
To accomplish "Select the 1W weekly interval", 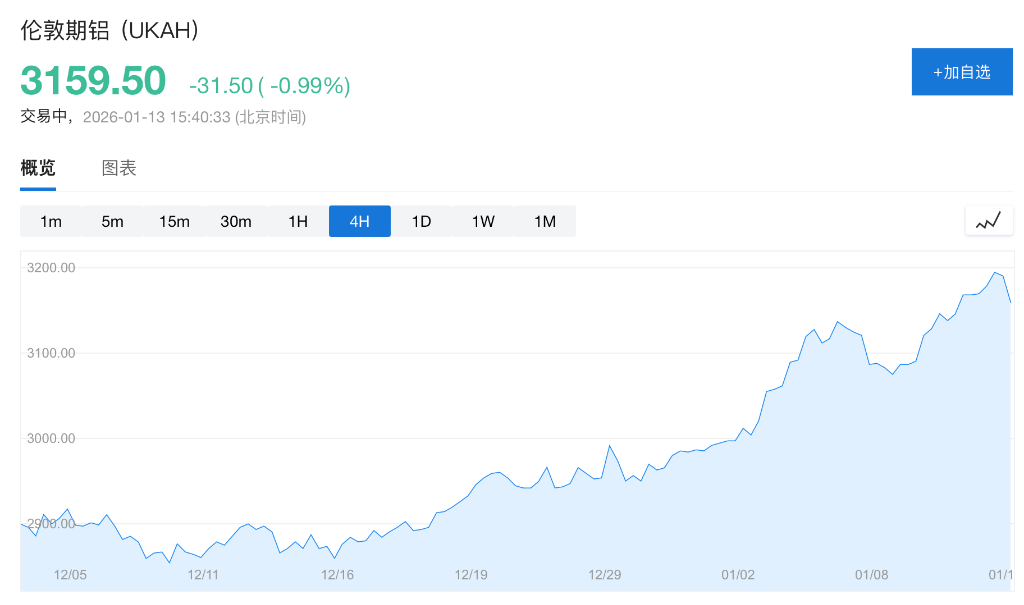I will 483,221.
